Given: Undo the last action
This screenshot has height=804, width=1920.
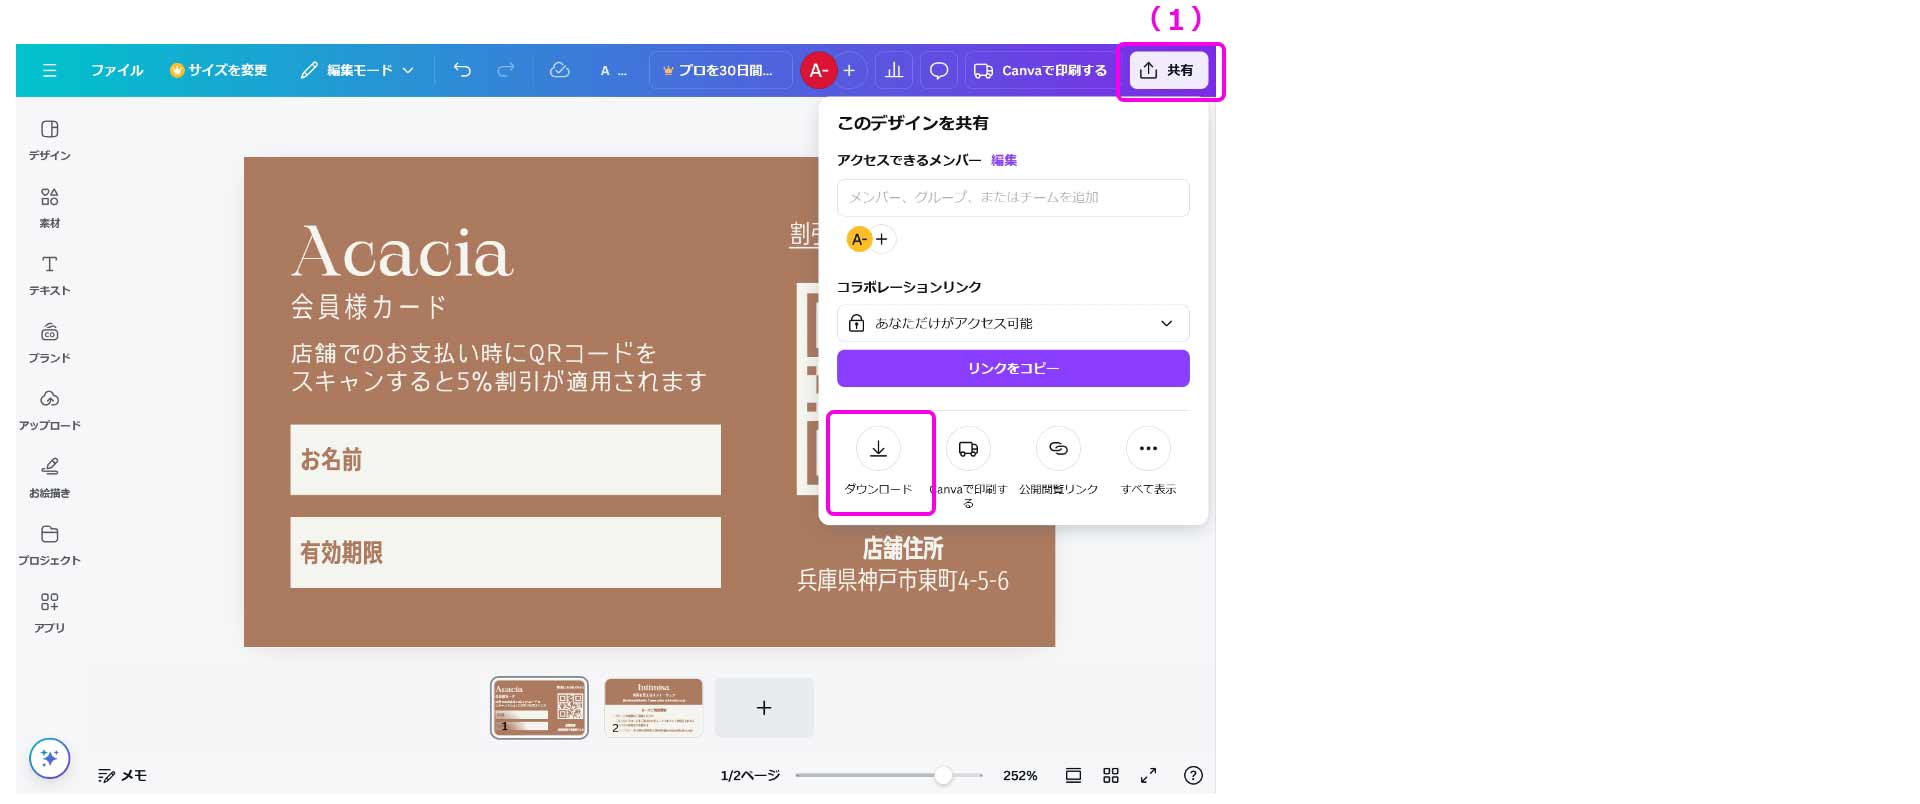Looking at the screenshot, I should (462, 70).
